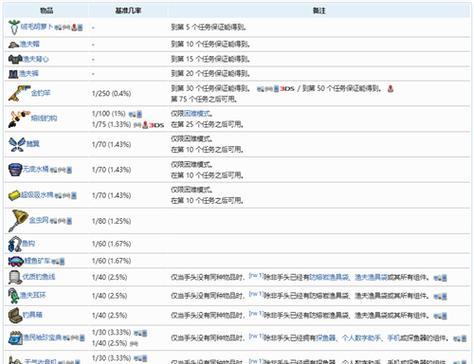The width and height of the screenshot is (474, 364).
Task: Click the angler vest sprite icon
Action: pos(15,59)
